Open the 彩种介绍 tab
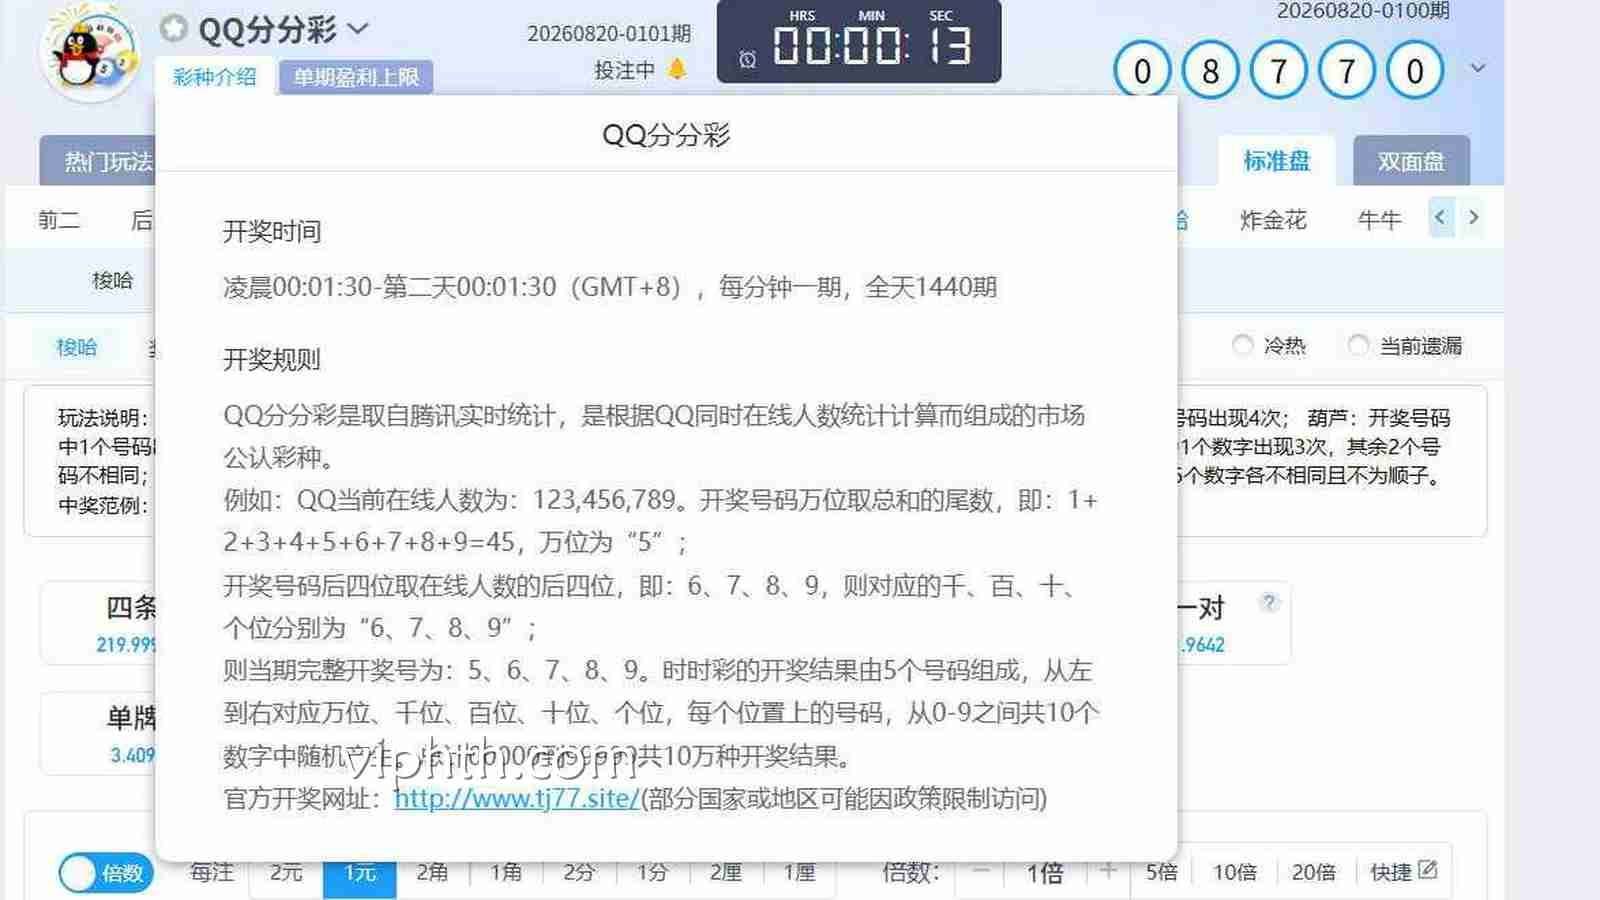Screen dimensions: 1600x900 point(214,77)
